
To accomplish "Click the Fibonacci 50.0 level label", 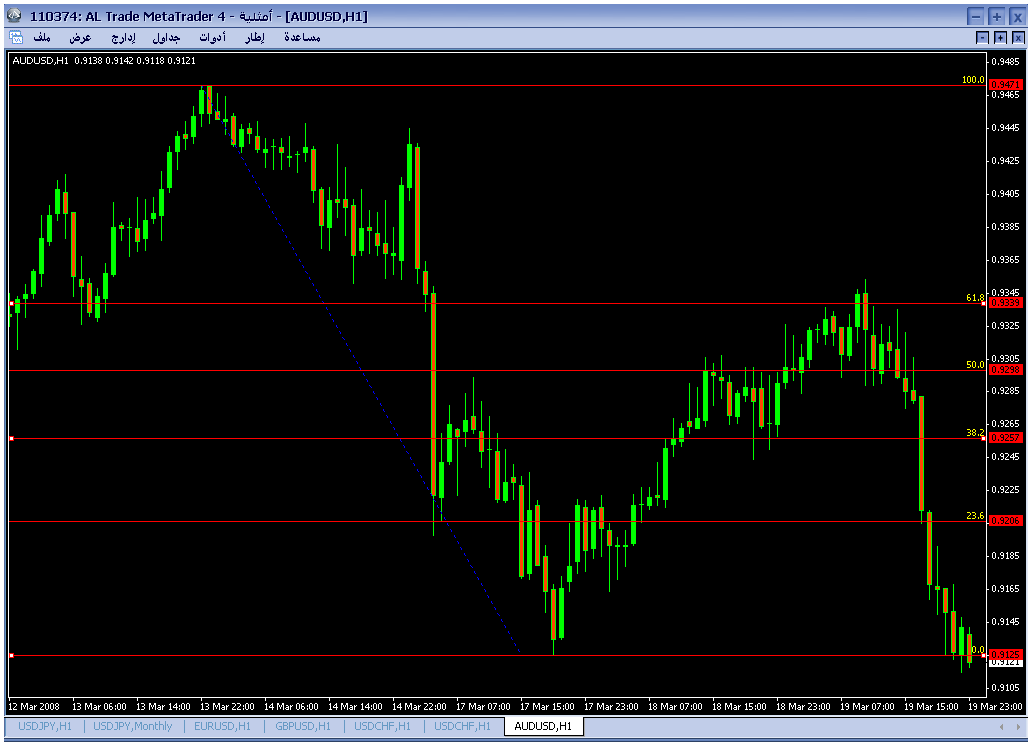I will (x=975, y=364).
